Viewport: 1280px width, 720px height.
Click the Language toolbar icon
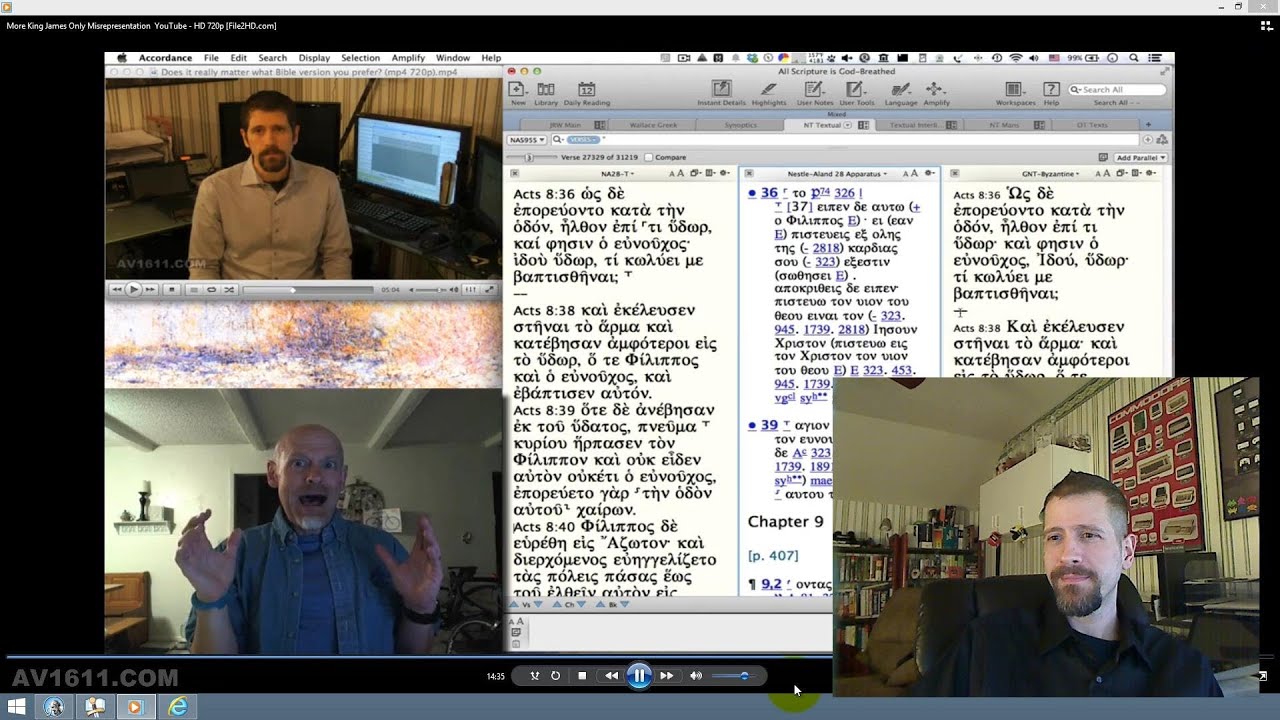tap(901, 89)
